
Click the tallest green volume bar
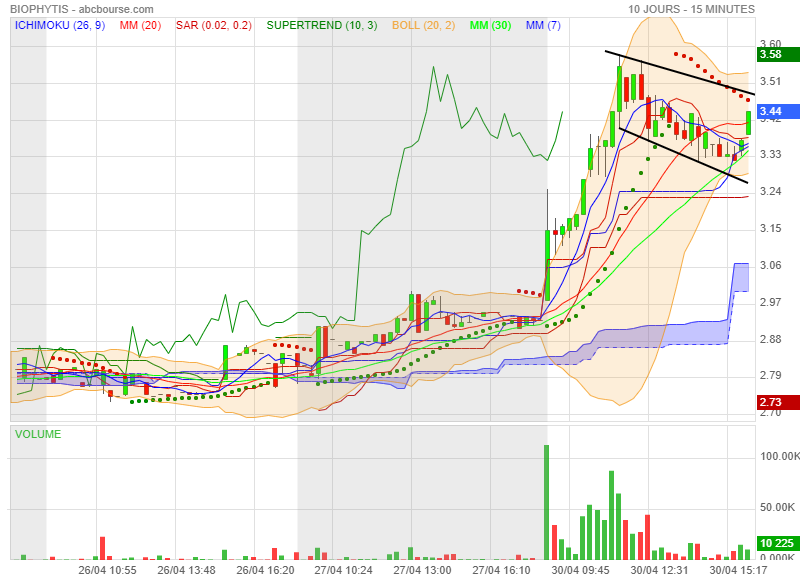click(546, 502)
